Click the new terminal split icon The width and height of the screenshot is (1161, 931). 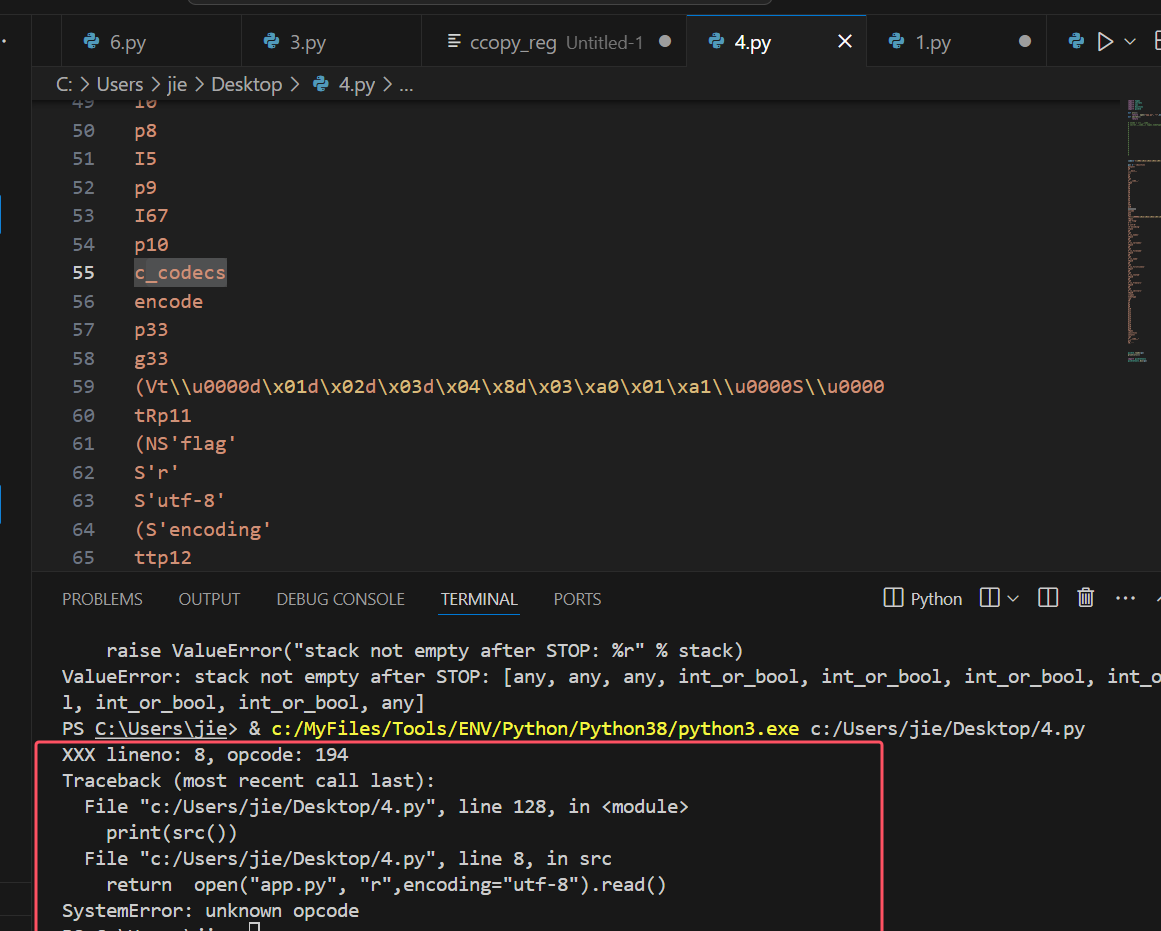click(x=989, y=598)
